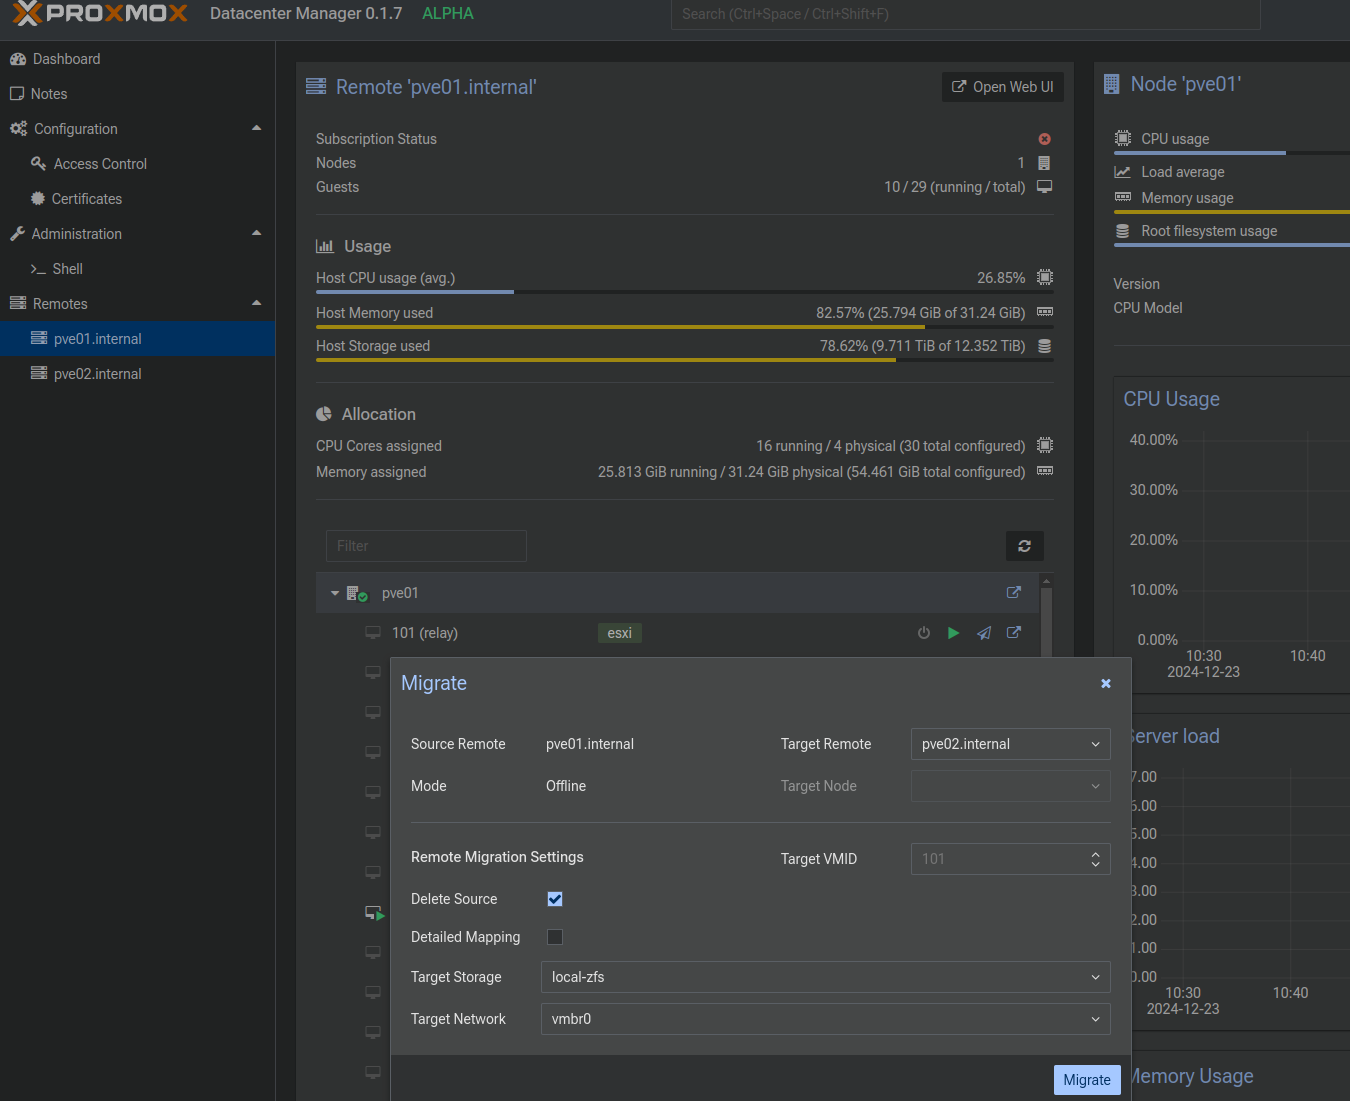1350x1101 pixels.
Task: Click the Migrate button
Action: pos(1087,1080)
